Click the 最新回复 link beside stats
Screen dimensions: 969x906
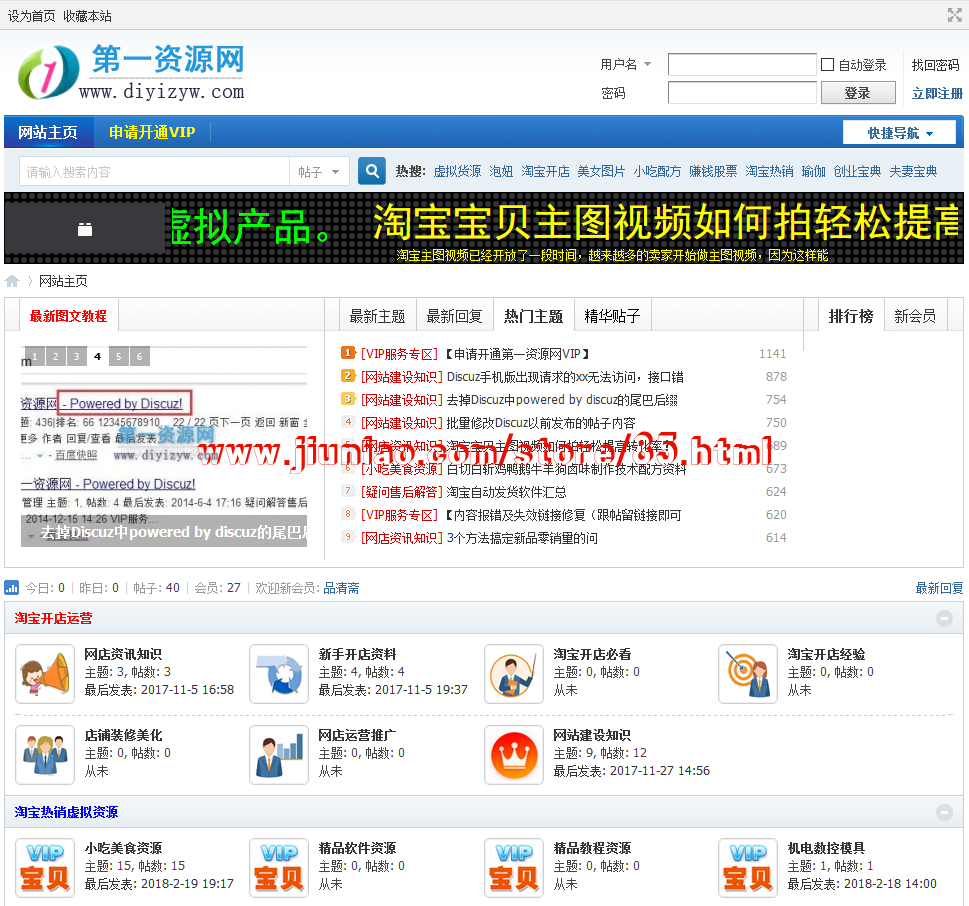click(939, 588)
